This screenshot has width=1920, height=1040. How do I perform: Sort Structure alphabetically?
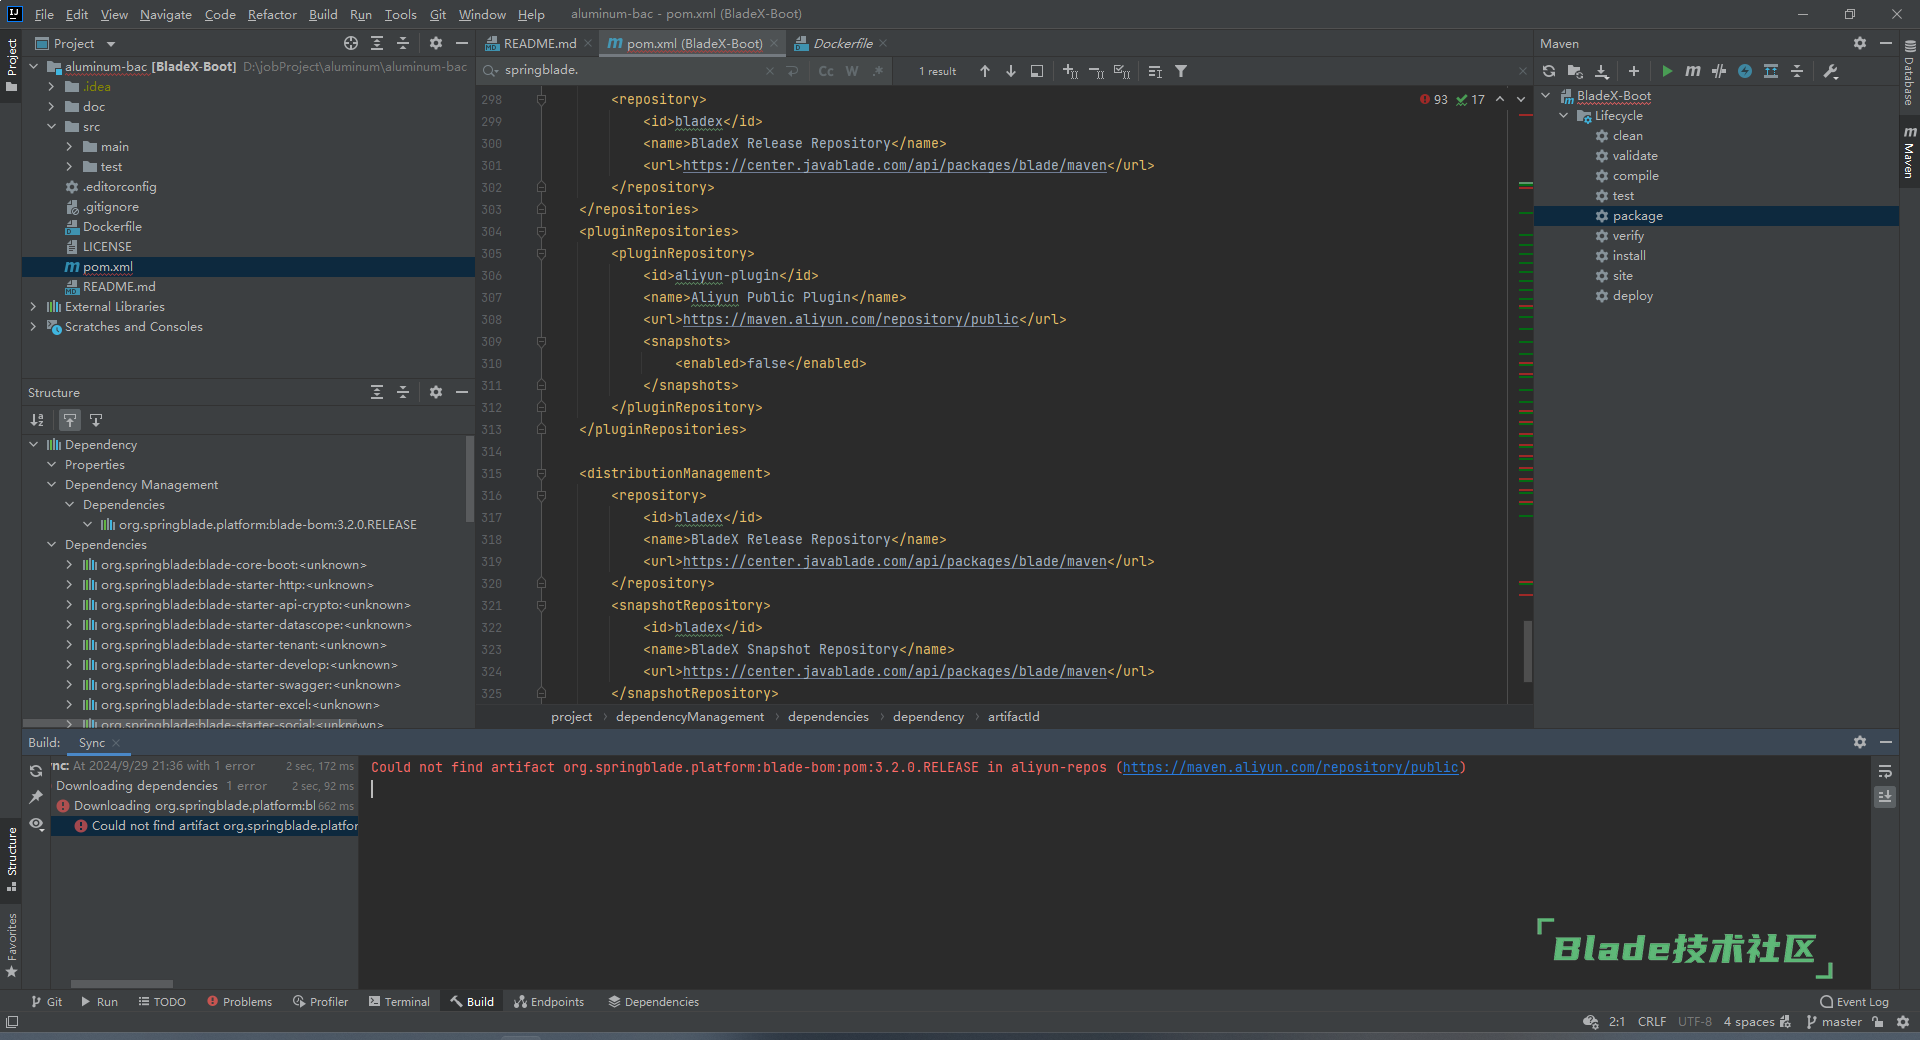[x=37, y=420]
